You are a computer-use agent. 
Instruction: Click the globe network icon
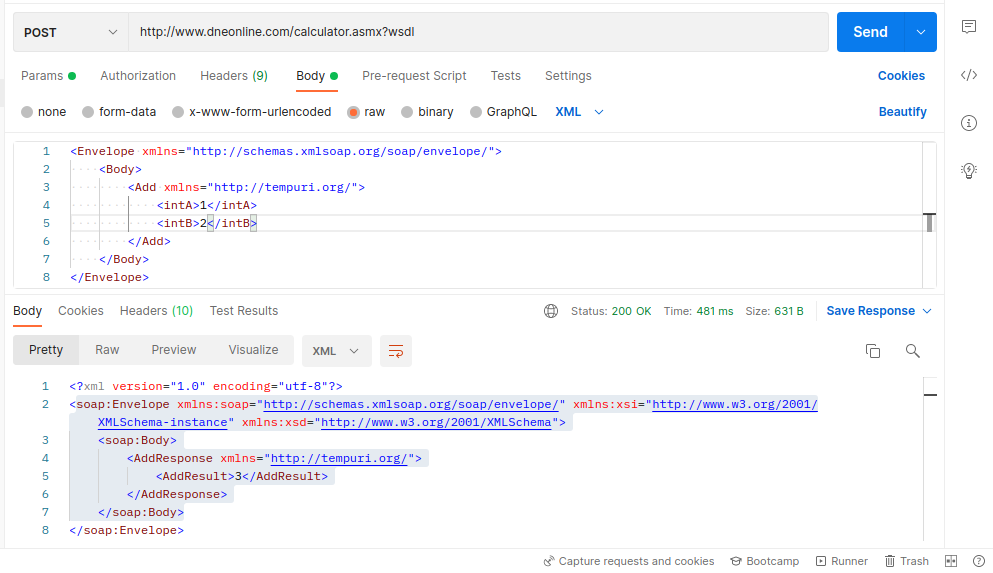coord(551,311)
